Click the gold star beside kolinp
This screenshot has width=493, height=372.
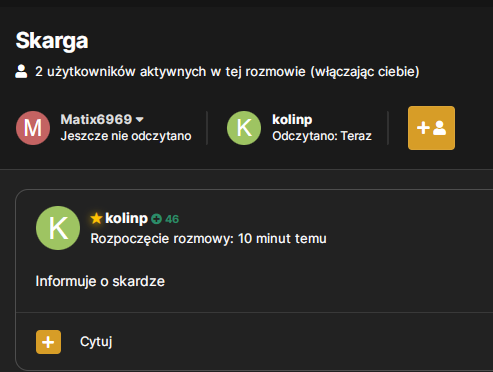pos(96,218)
